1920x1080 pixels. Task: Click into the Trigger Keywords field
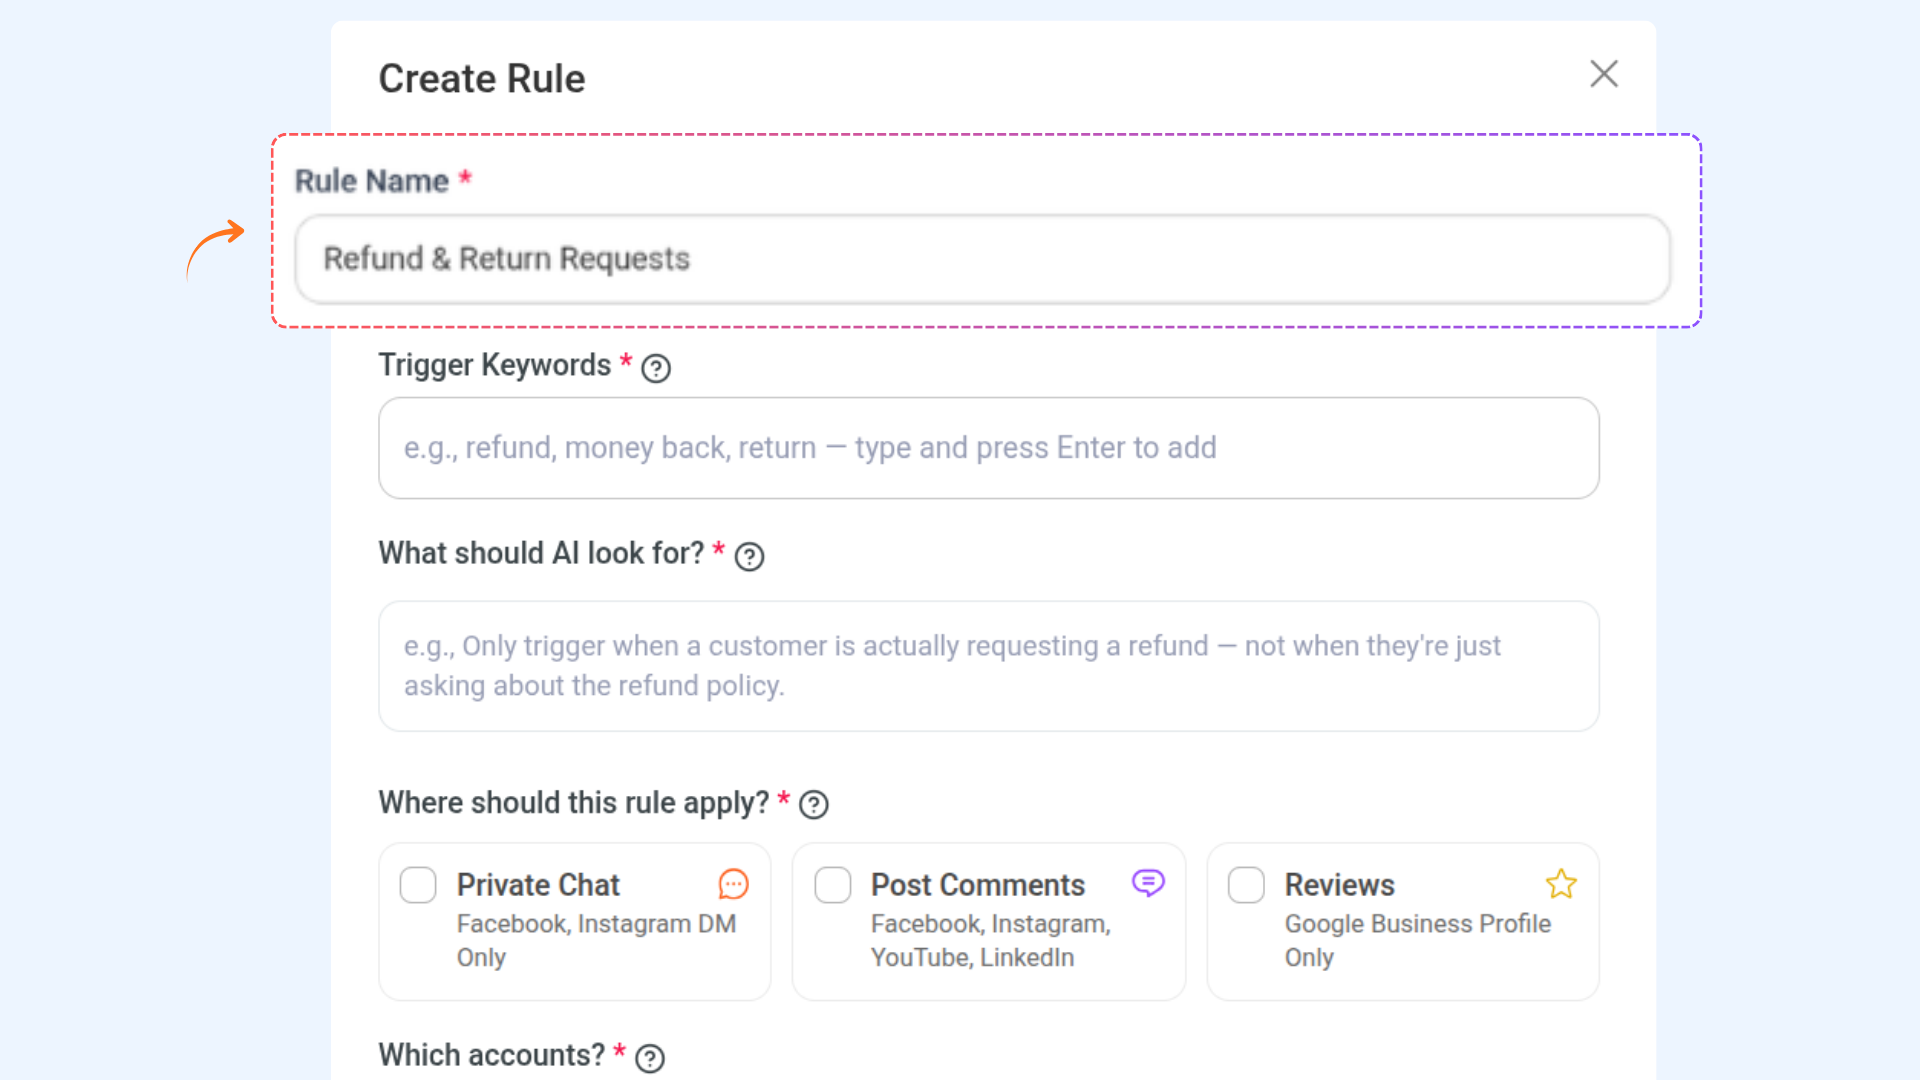coord(988,448)
